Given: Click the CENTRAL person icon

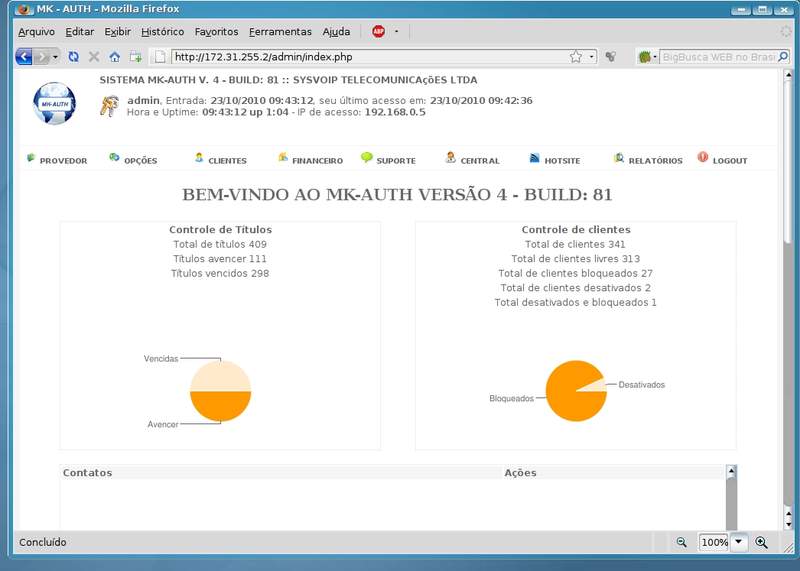Looking at the screenshot, I should [x=451, y=158].
